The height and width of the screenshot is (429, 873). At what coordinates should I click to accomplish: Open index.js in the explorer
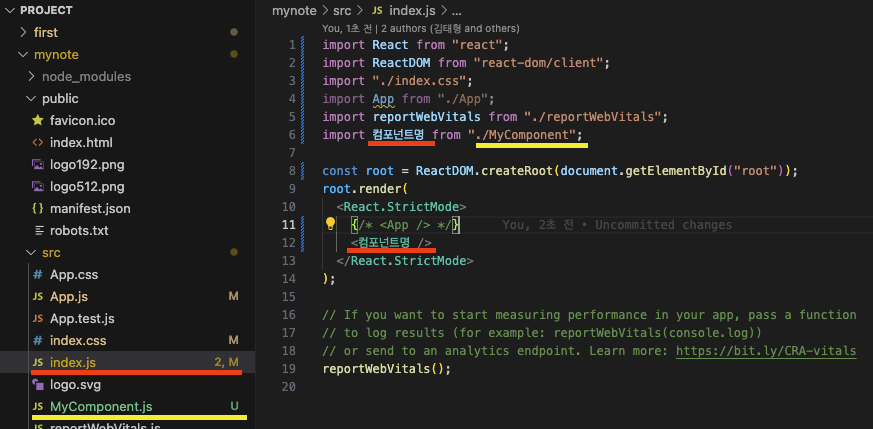coord(72,363)
